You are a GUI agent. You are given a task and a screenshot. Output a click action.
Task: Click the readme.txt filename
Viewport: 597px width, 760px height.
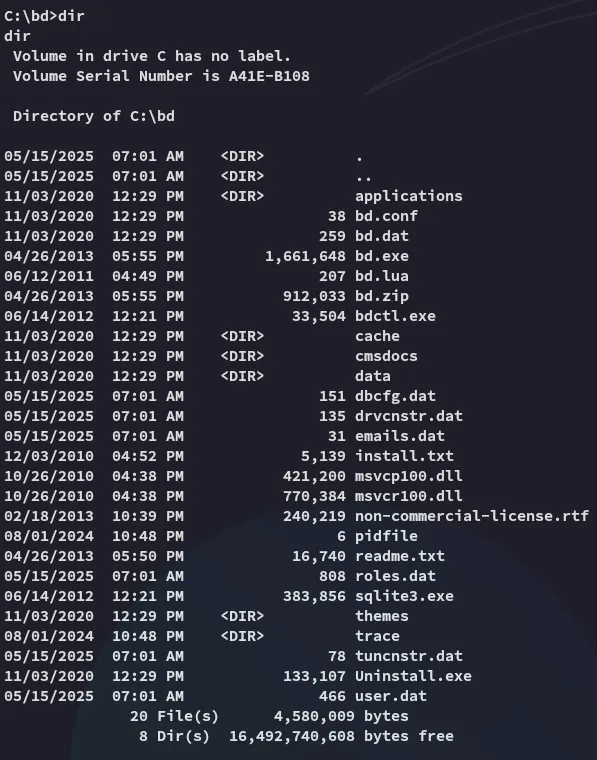(400, 556)
